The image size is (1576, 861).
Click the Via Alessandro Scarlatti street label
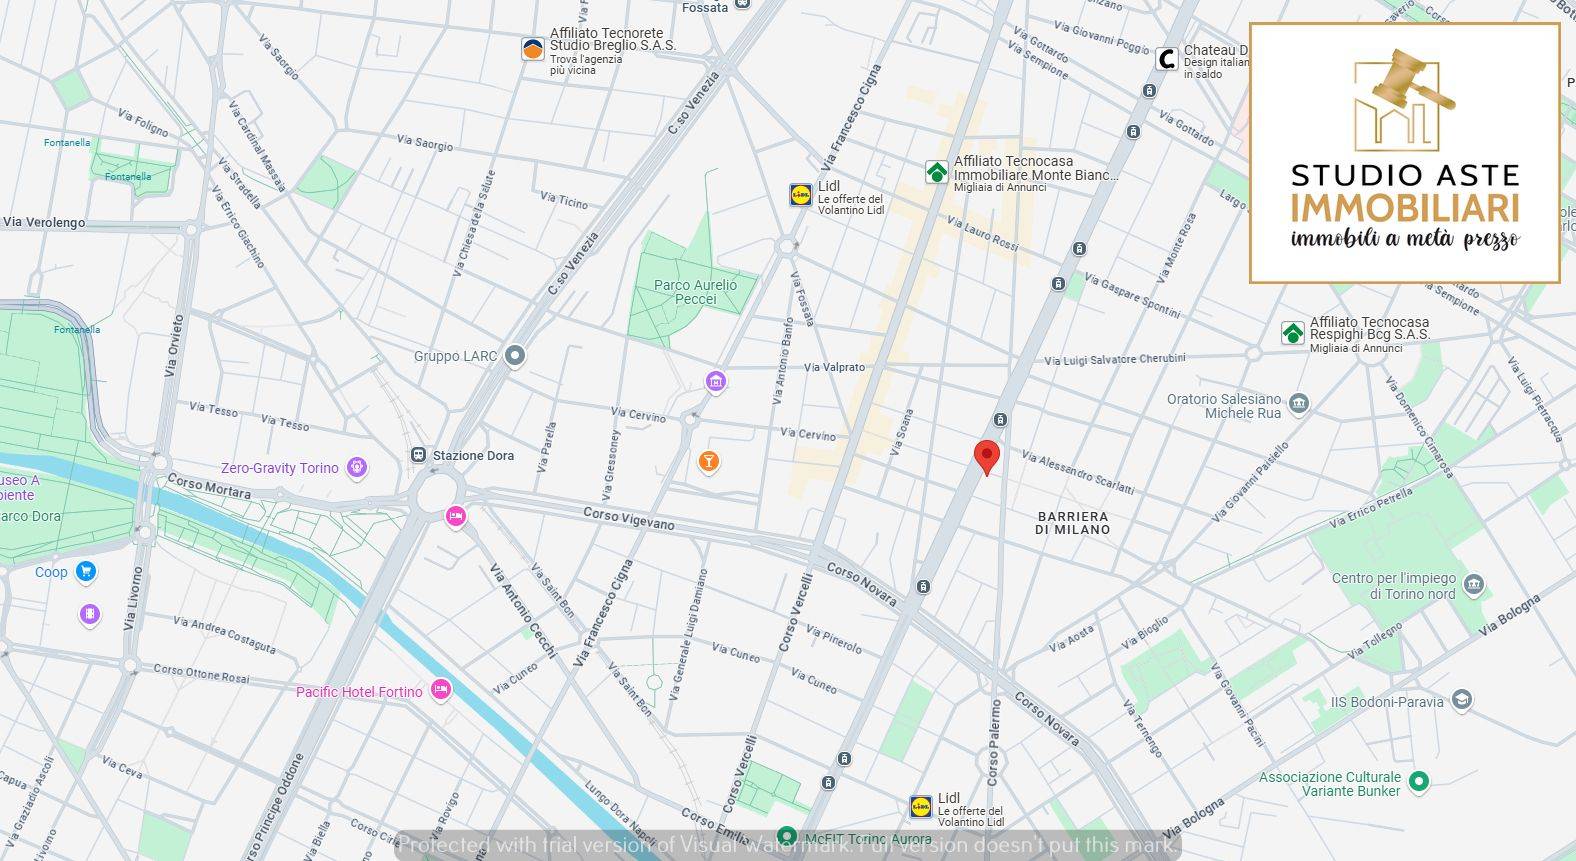pyautogui.click(x=1078, y=472)
